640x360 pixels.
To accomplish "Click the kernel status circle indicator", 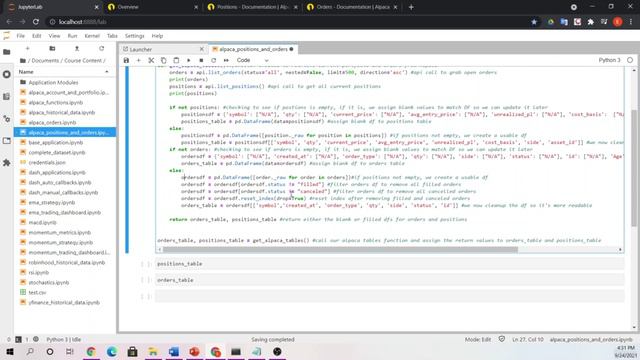I will 630,60.
